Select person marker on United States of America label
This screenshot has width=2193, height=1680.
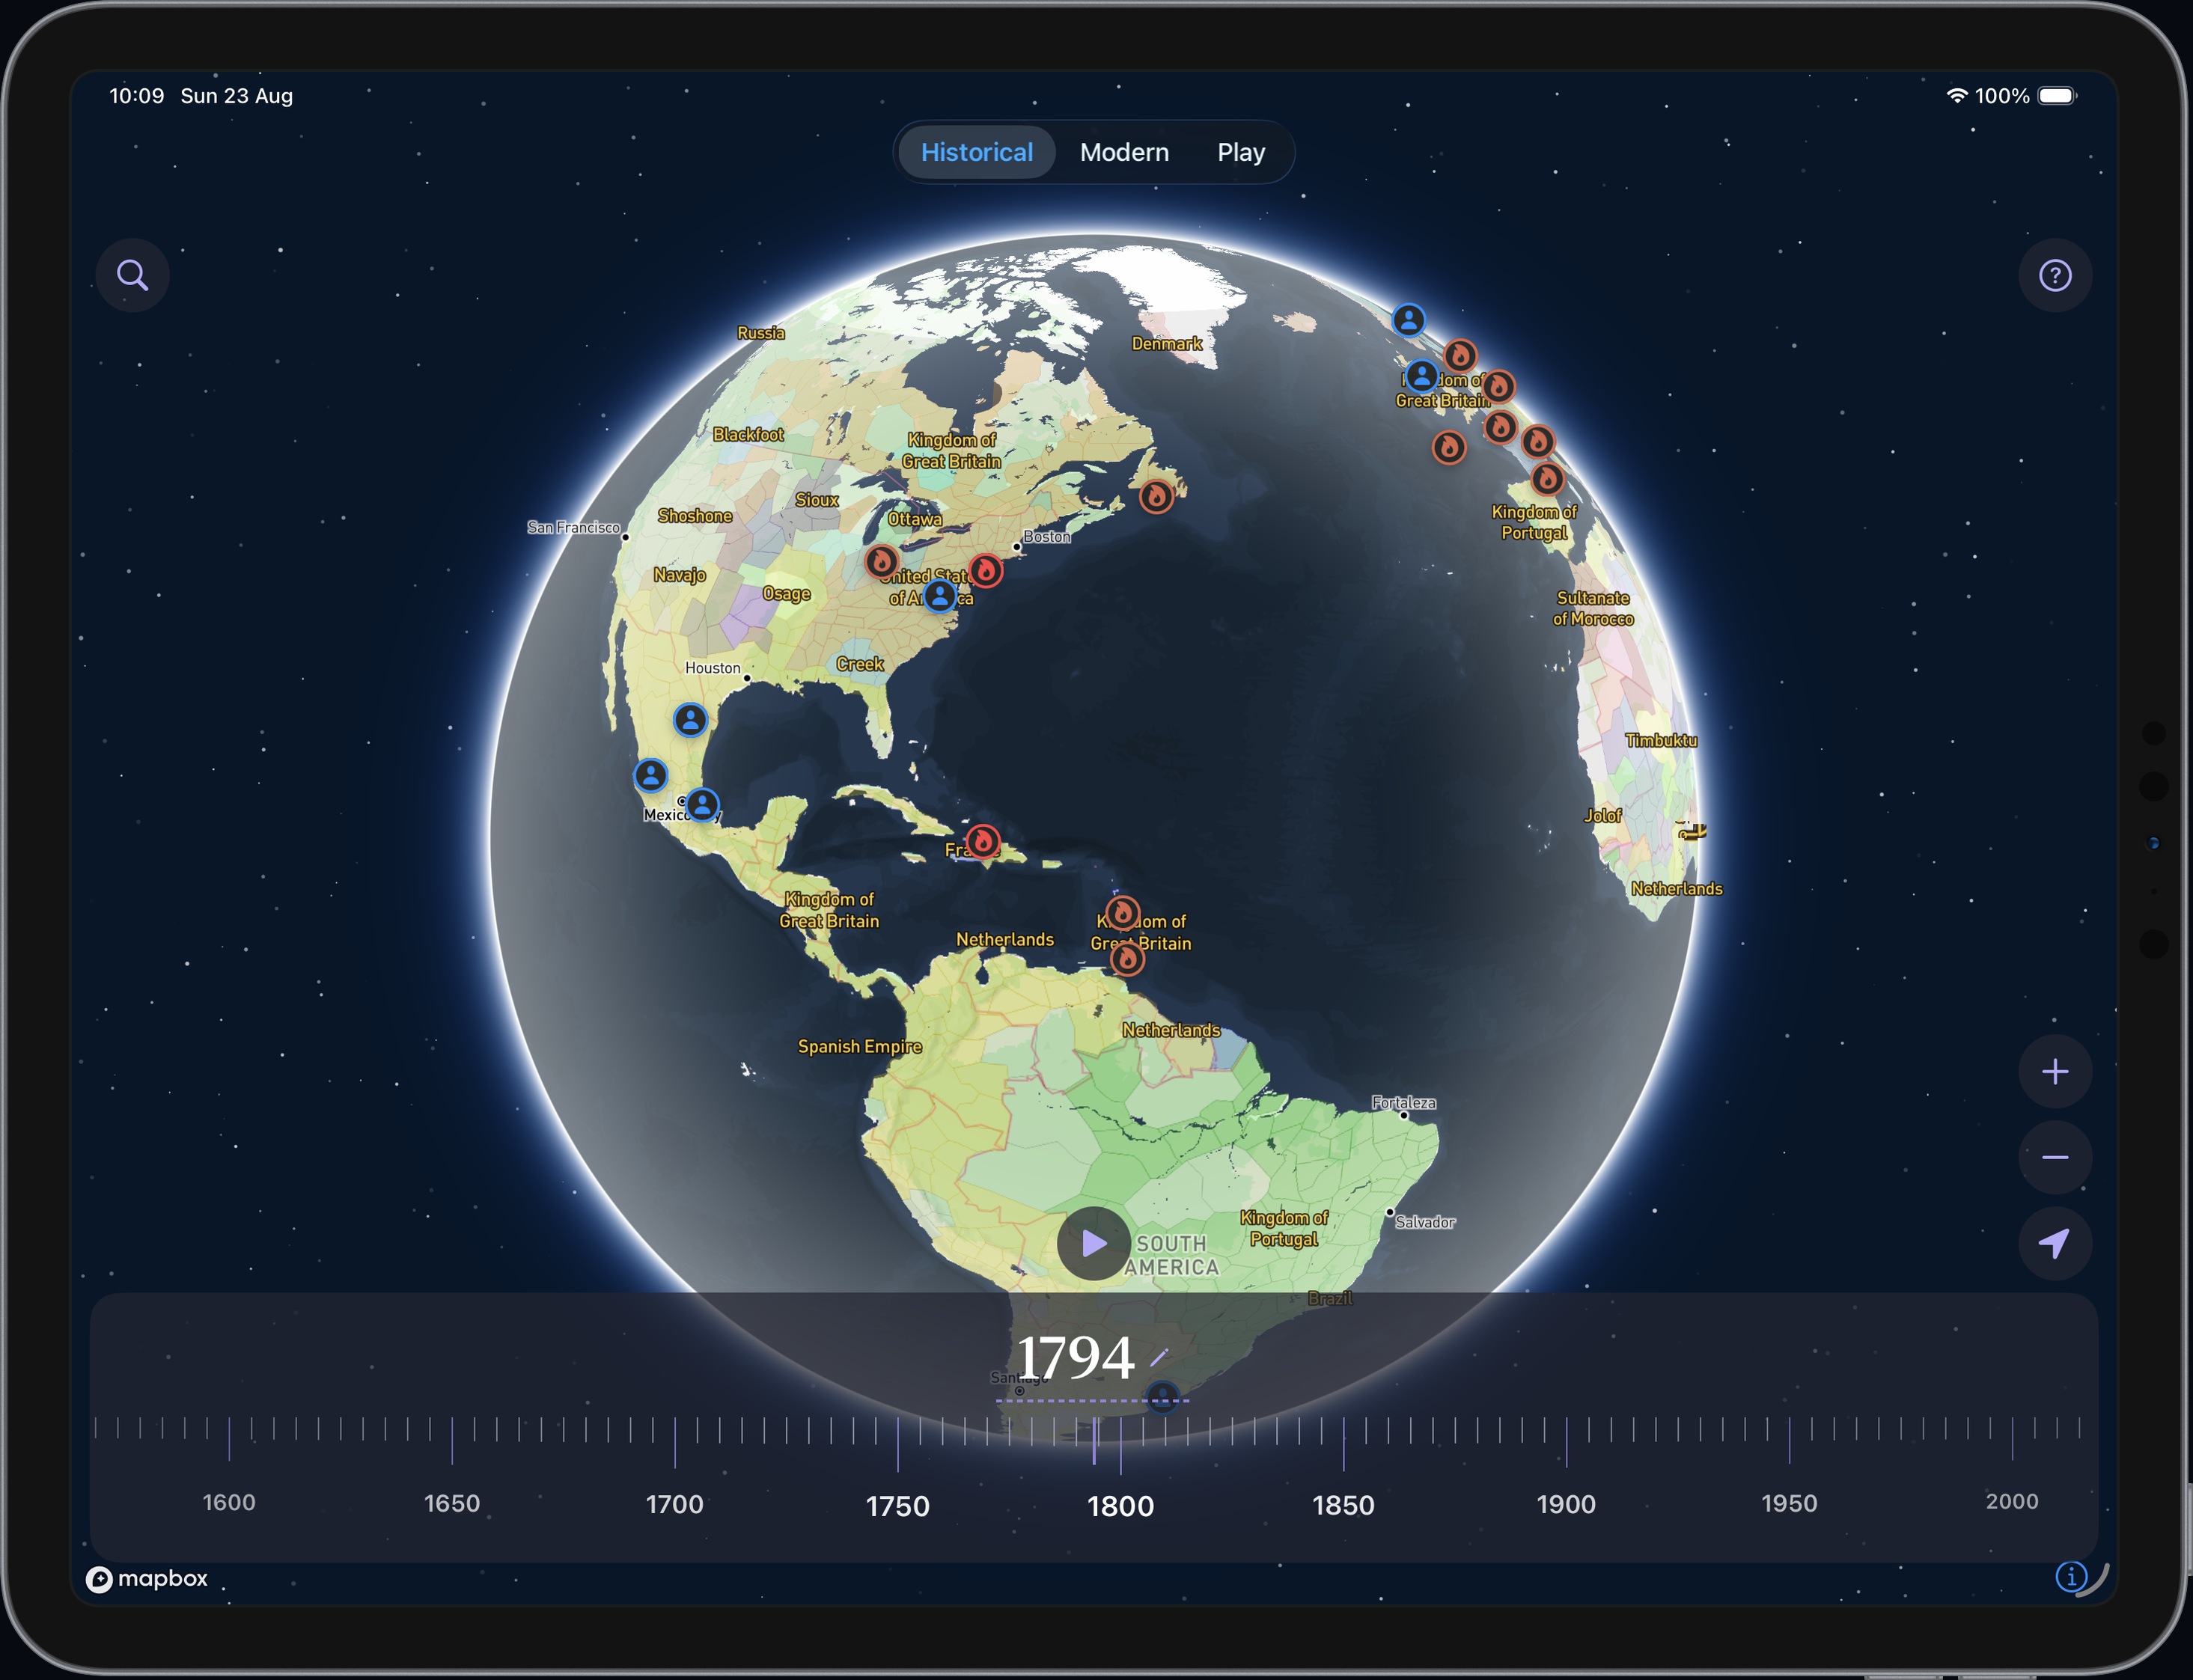[939, 596]
